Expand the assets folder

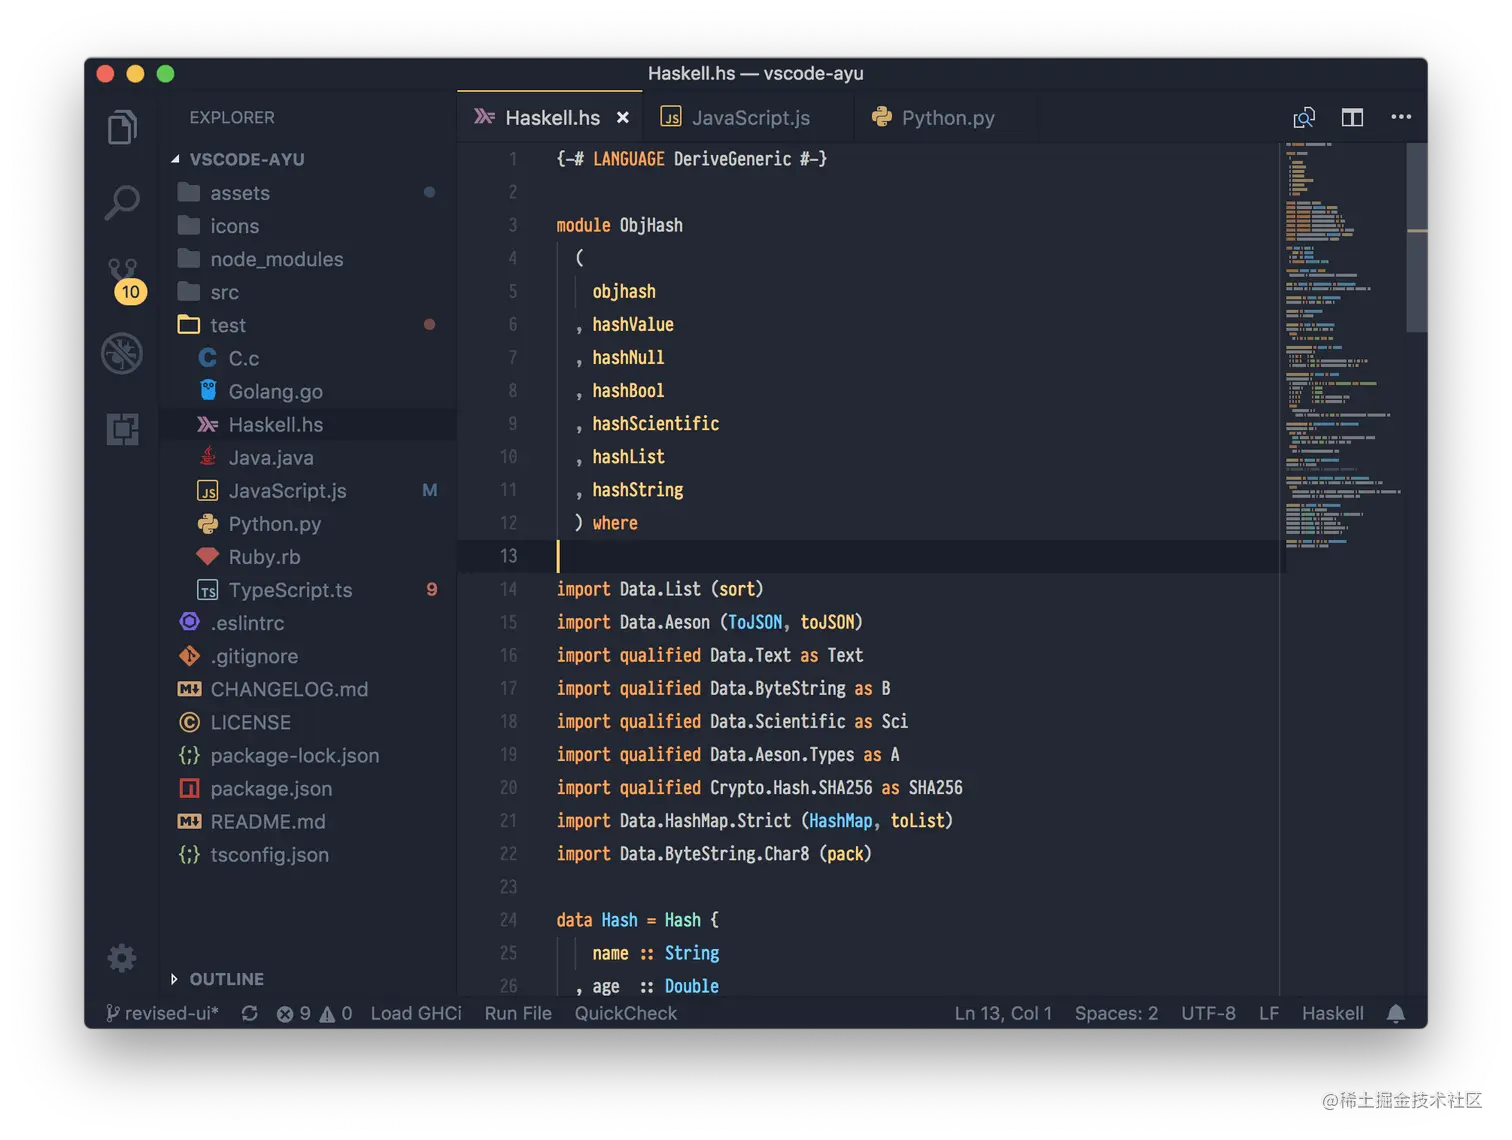pos(308,193)
